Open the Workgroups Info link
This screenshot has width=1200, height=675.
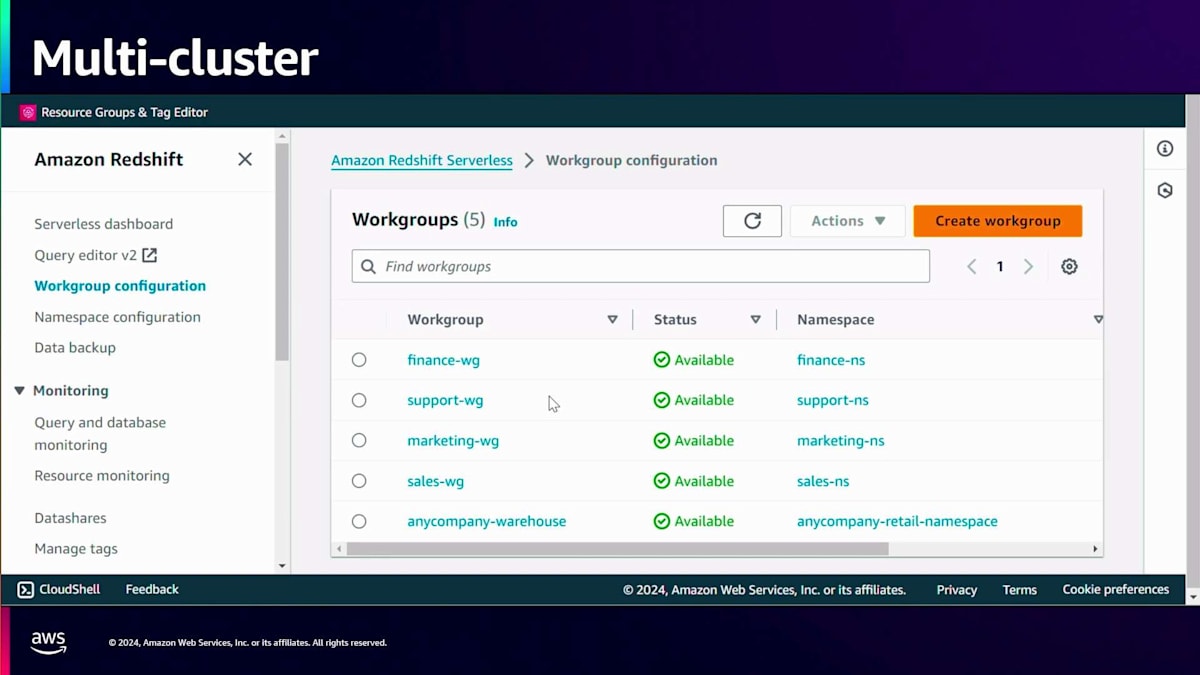coord(506,222)
